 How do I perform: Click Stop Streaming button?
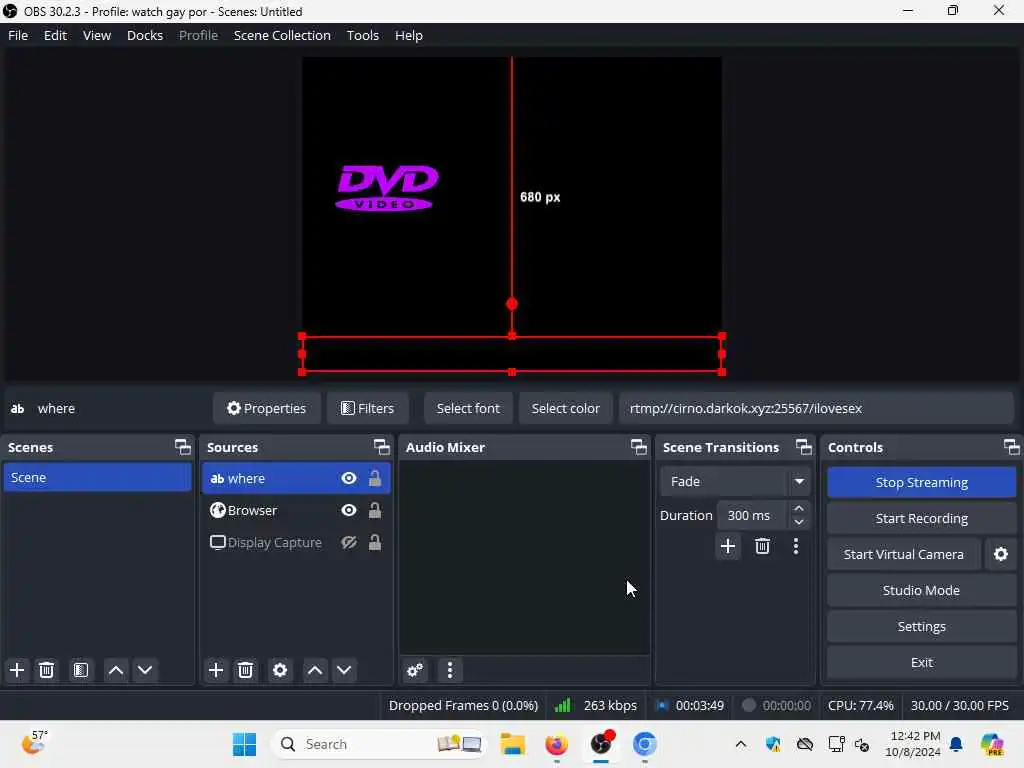pyautogui.click(x=921, y=483)
